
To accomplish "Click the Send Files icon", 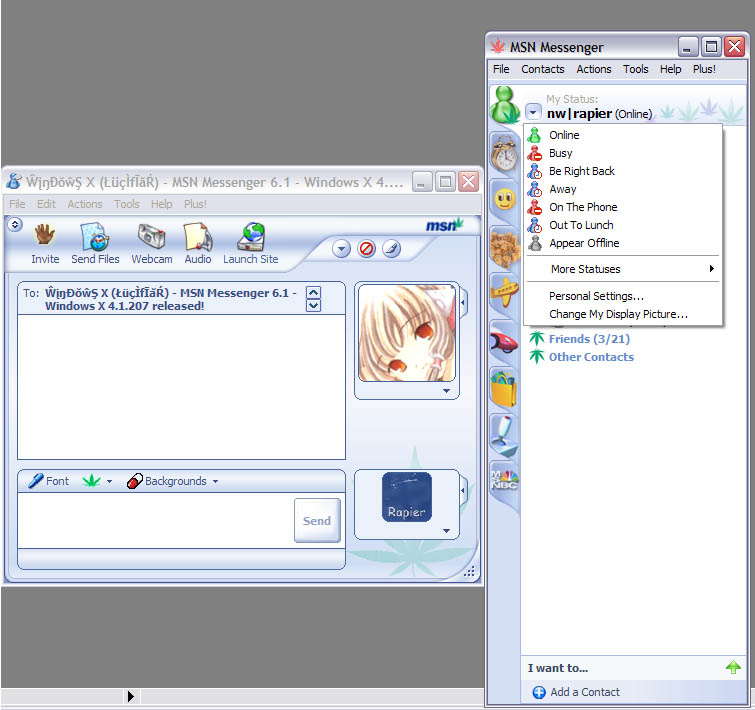I will pyautogui.click(x=95, y=236).
